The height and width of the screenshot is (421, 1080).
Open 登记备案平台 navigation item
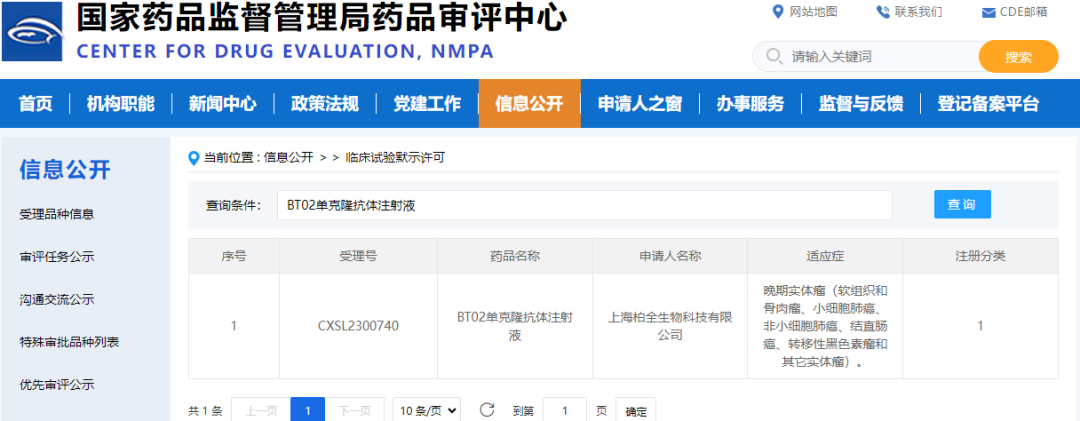(988, 104)
